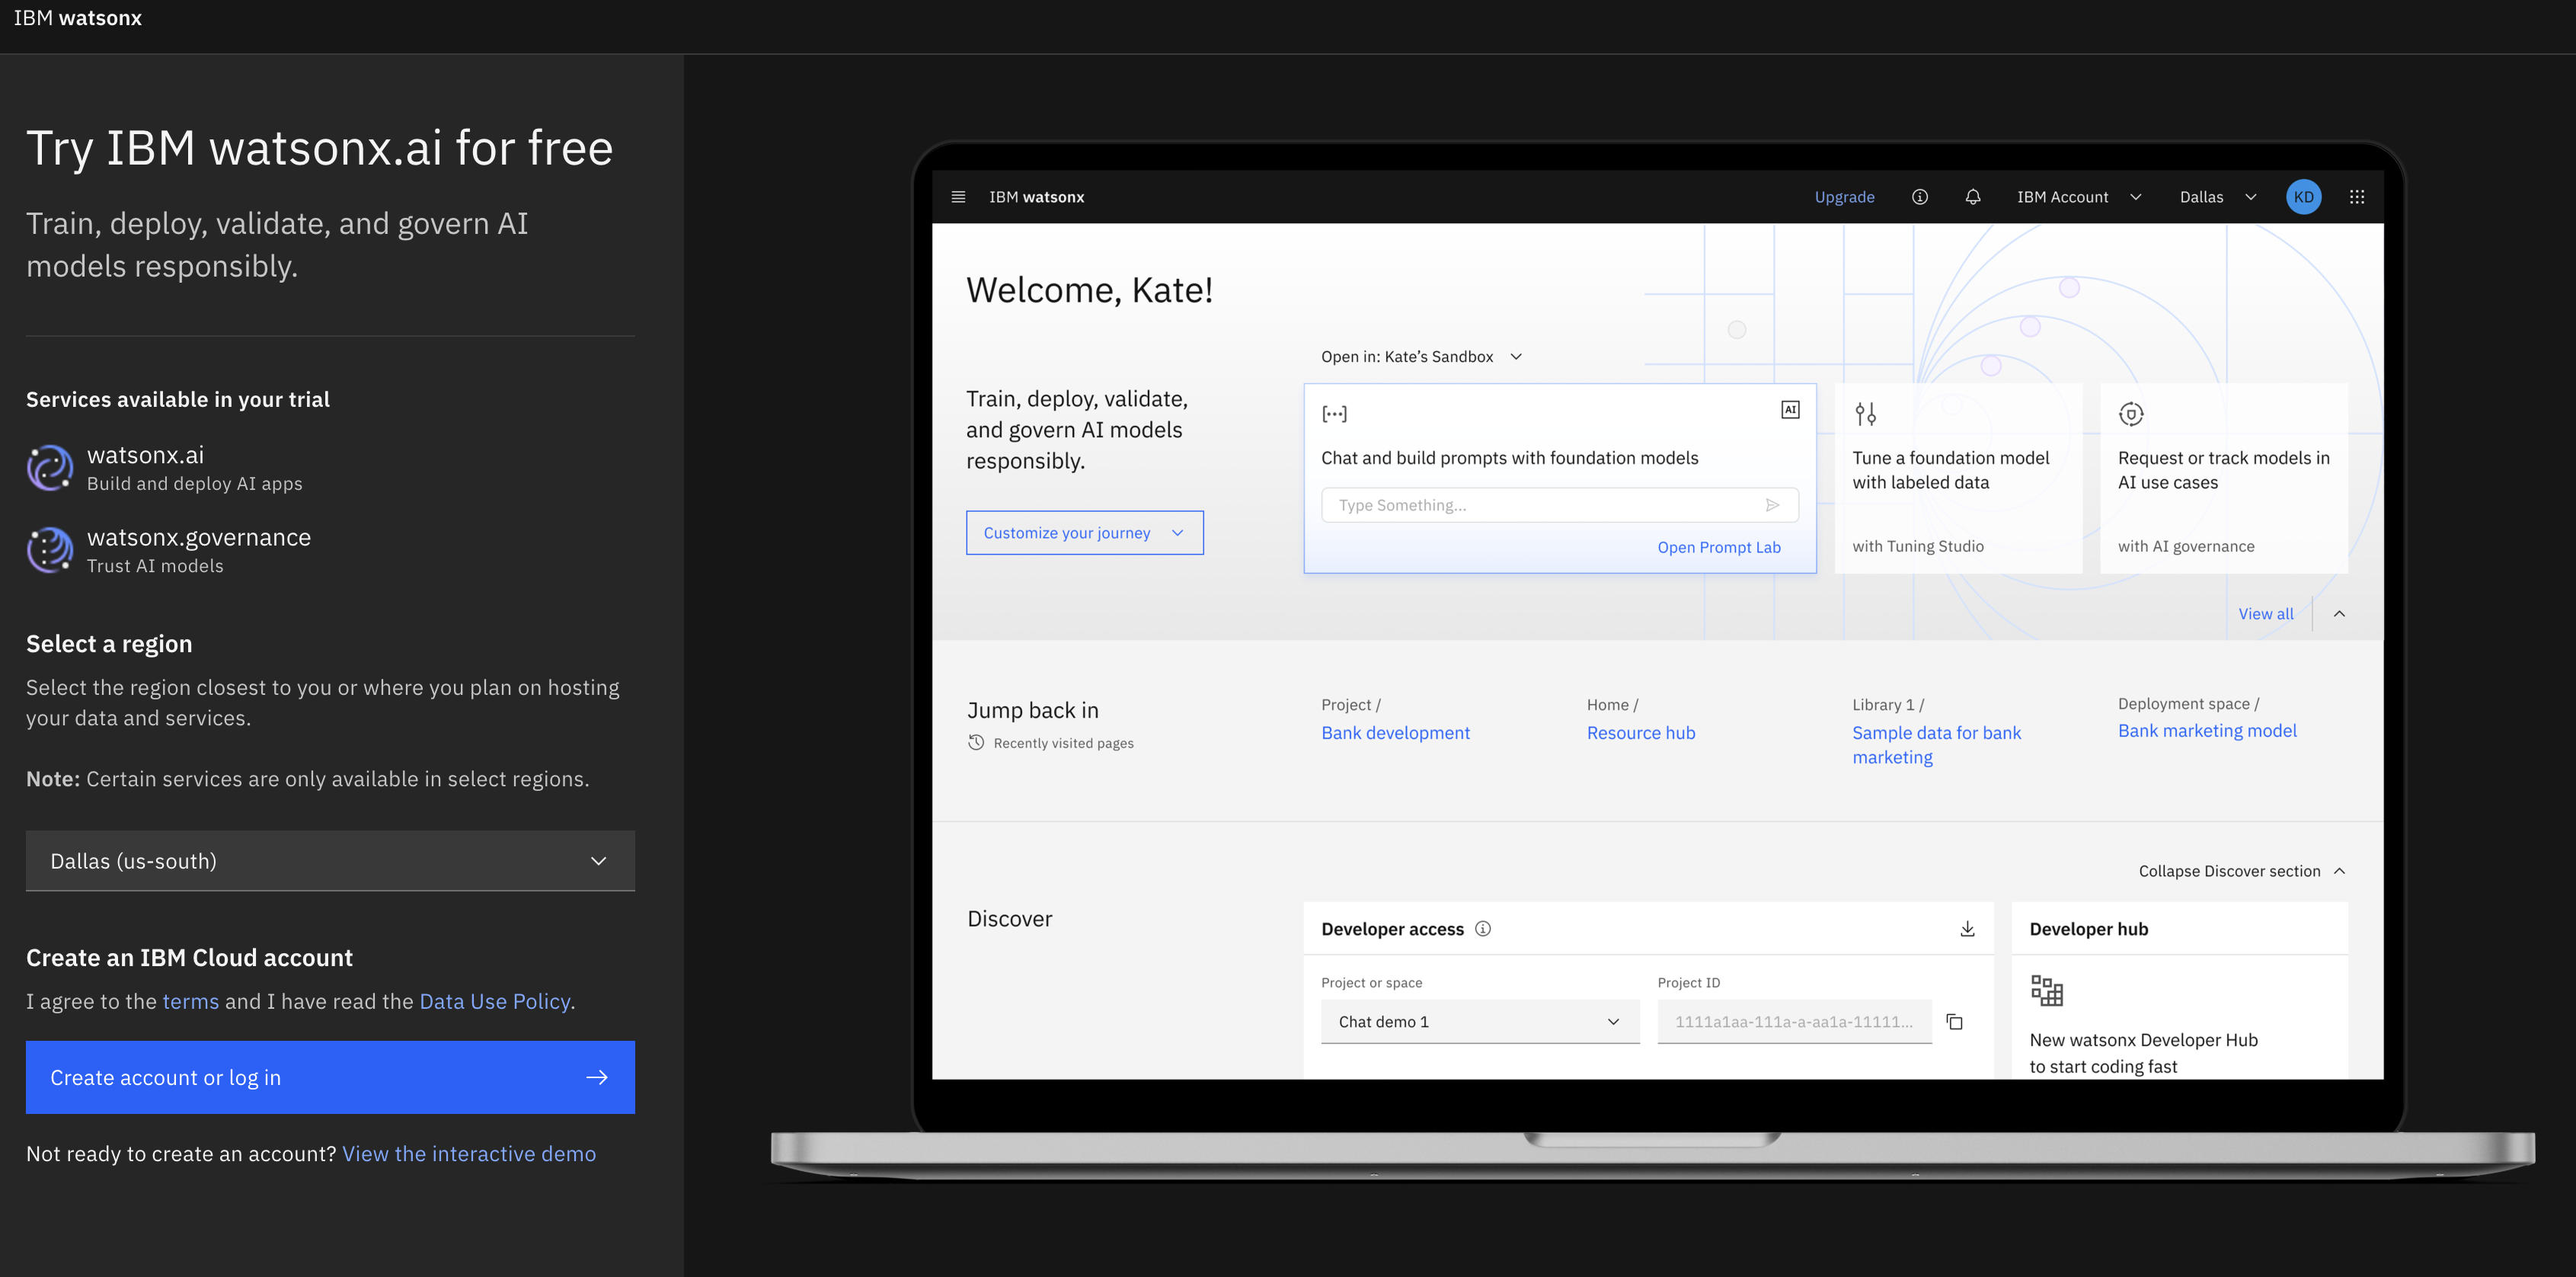Copy the Project ID

point(1954,1022)
